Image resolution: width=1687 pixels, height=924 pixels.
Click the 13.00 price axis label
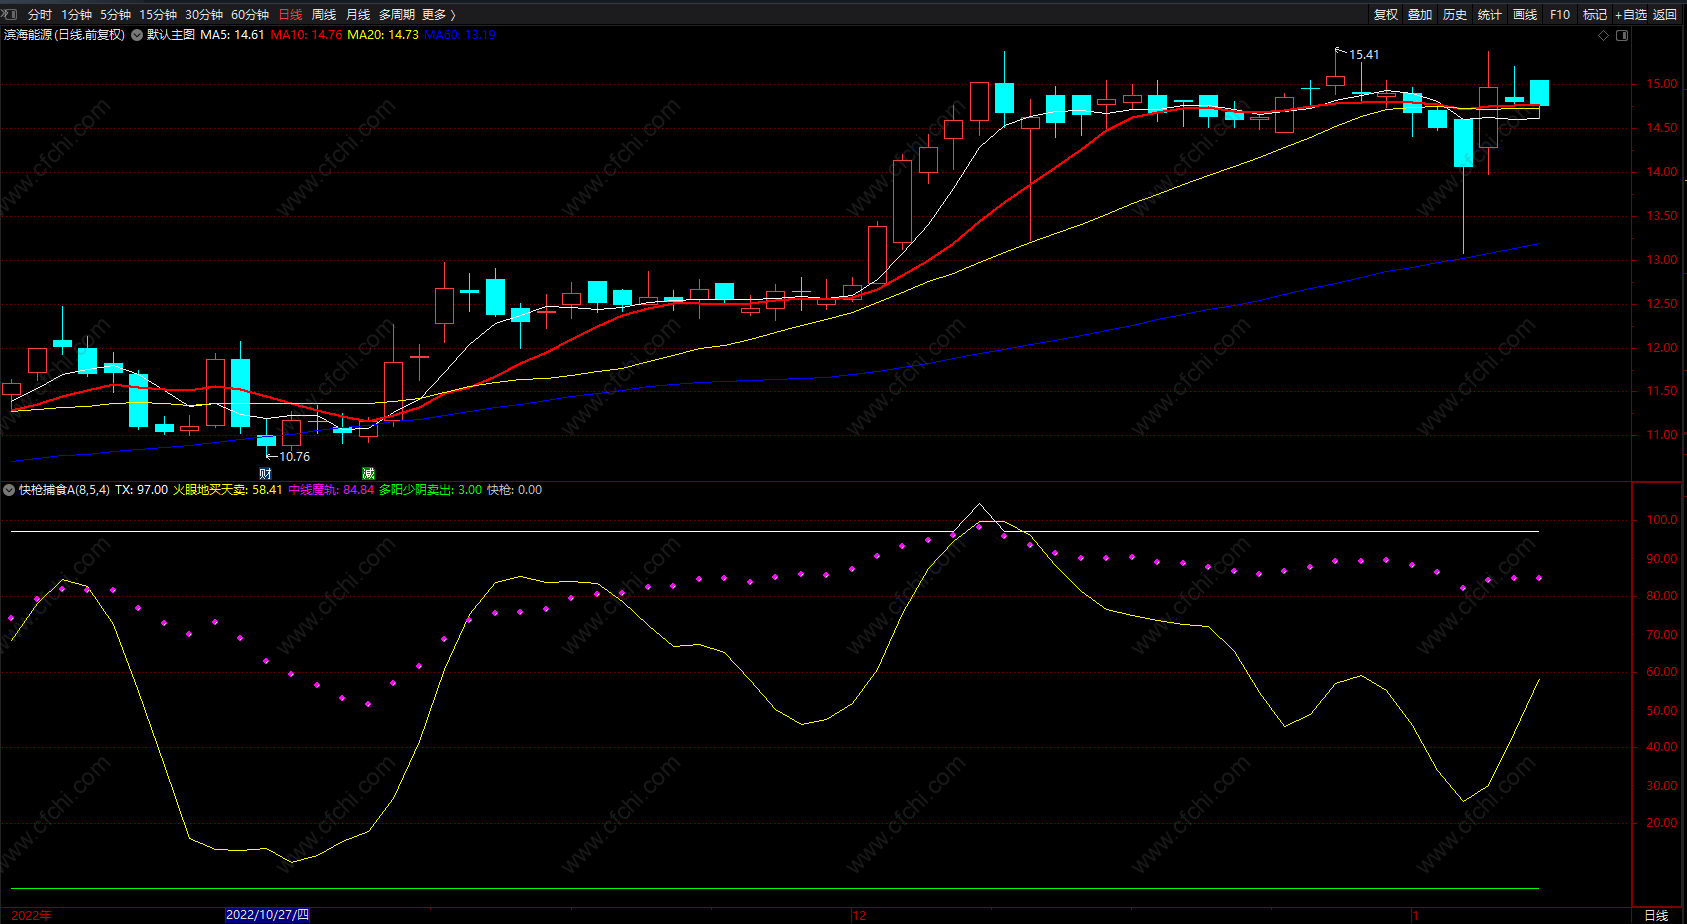pyautogui.click(x=1662, y=260)
